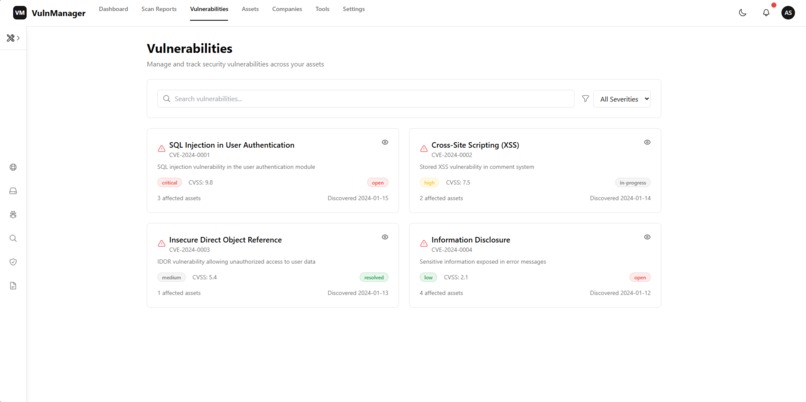Click the document icon in sidebar
806x402 pixels.
point(13,285)
